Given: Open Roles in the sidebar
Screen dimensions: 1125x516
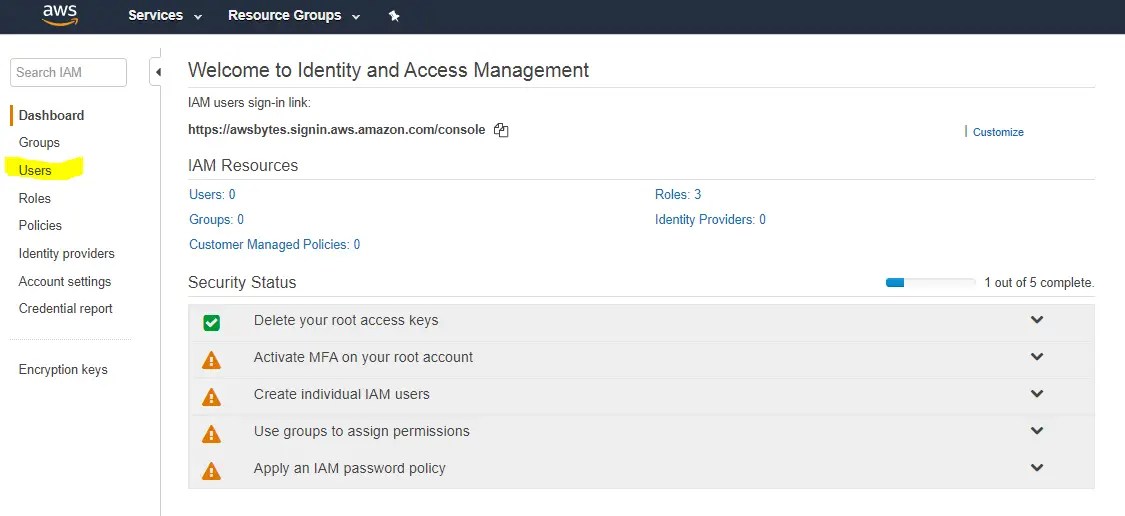Looking at the screenshot, I should click(34, 198).
